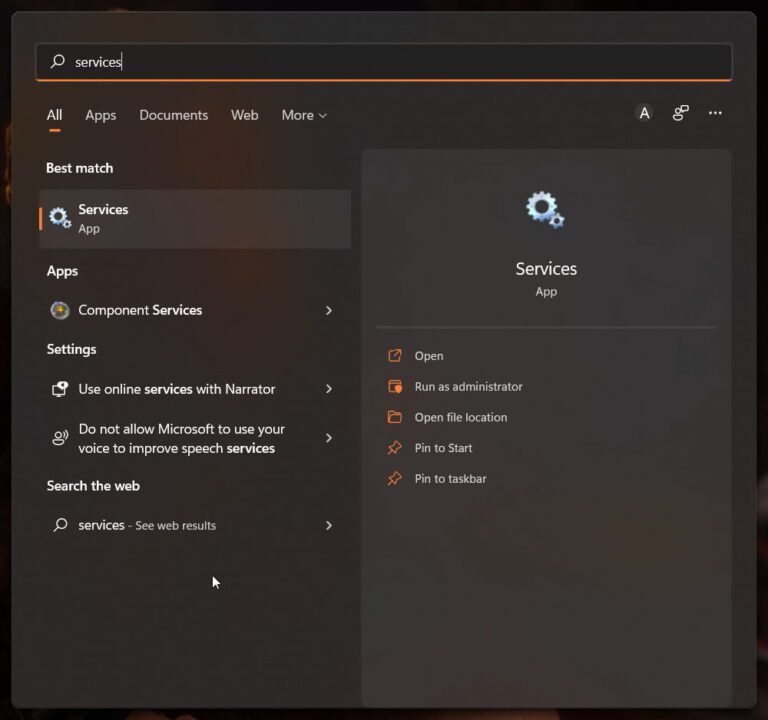
Task: Click the Open file location folder icon
Action: [395, 417]
